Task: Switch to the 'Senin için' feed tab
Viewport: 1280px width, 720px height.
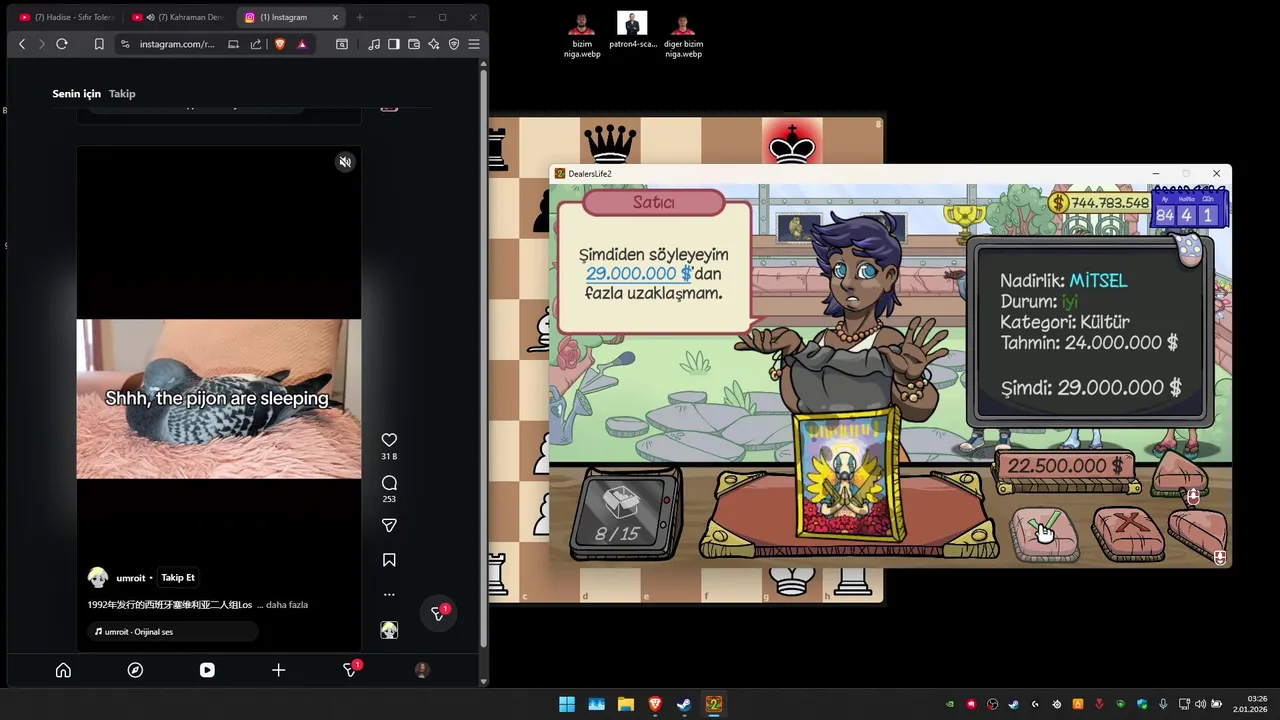Action: [x=77, y=94]
